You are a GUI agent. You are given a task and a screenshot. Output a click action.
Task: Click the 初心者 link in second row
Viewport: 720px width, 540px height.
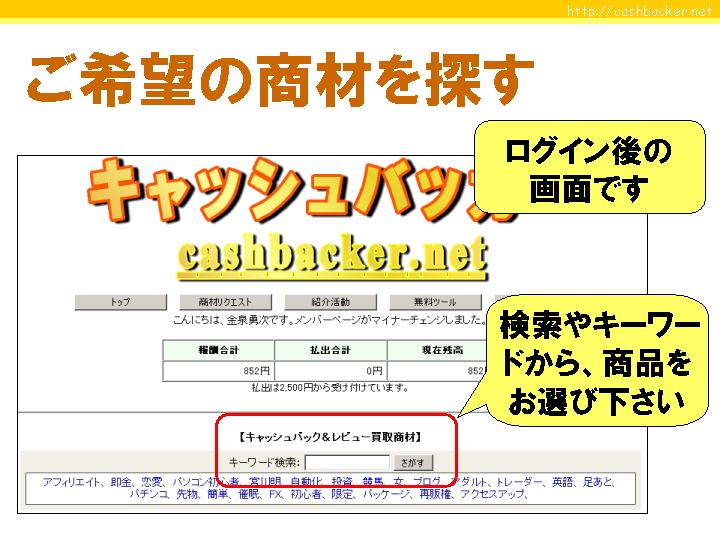click(306, 494)
